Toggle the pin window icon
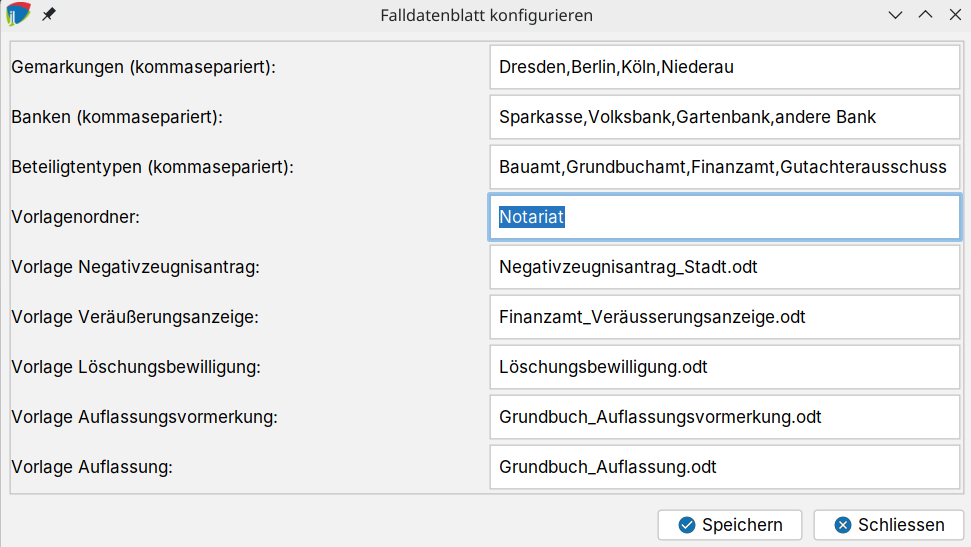The width and height of the screenshot is (971, 547). 48,14
